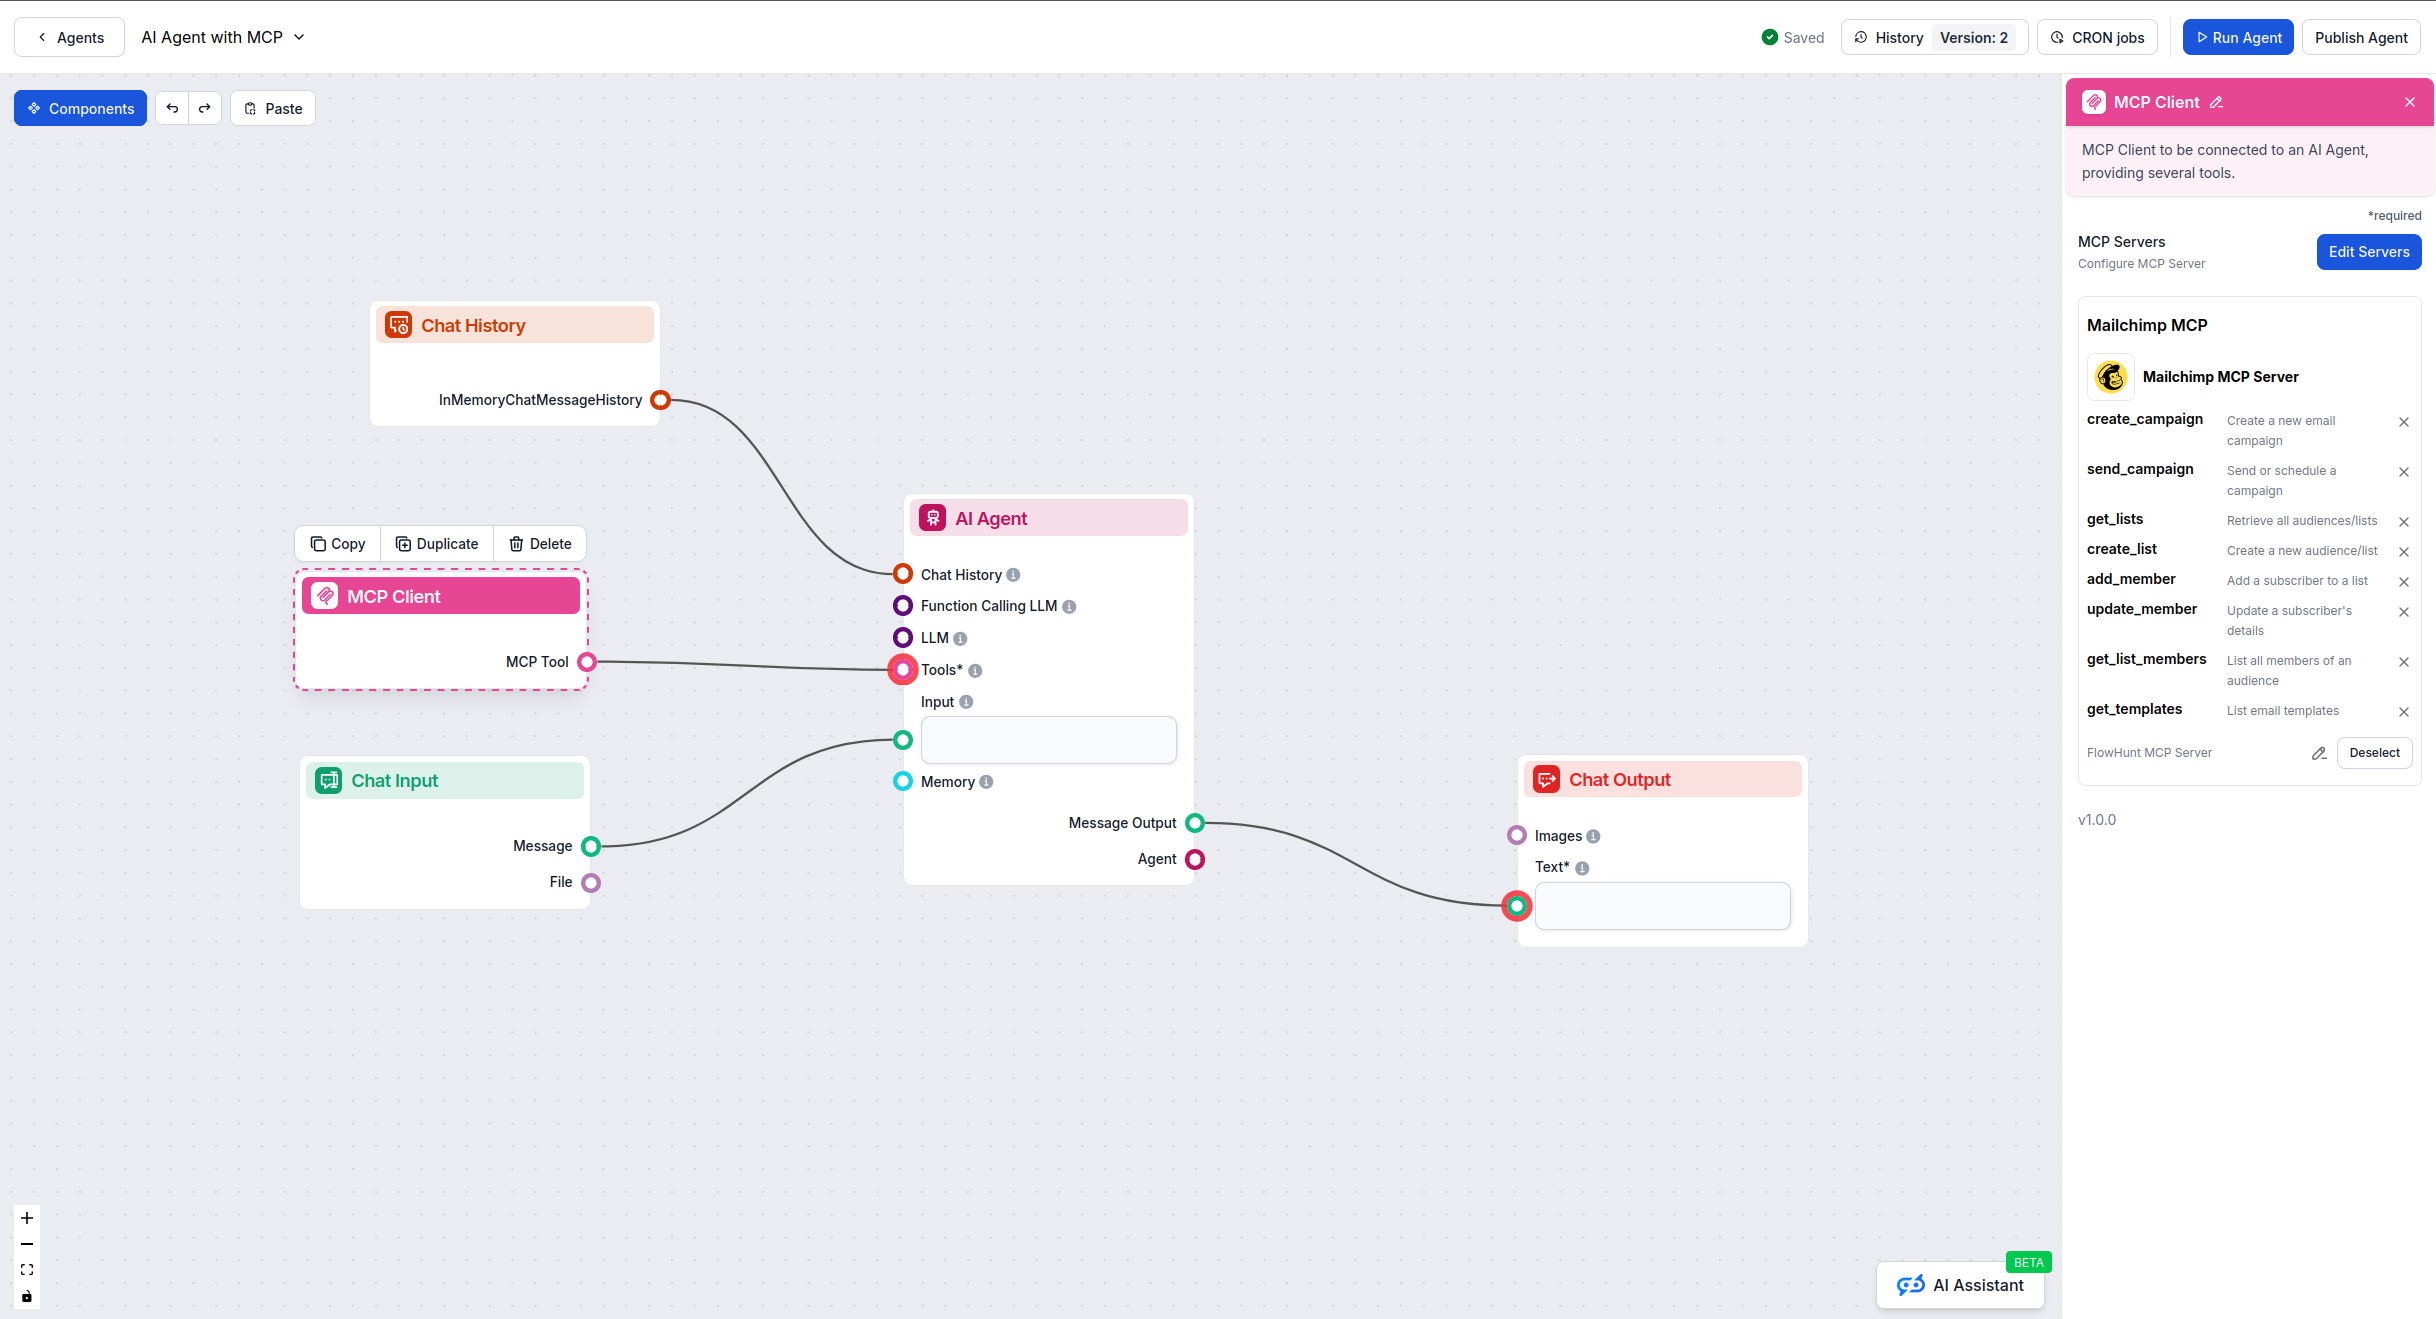
Task: Click the Chat Output node icon
Action: pyautogui.click(x=1546, y=778)
